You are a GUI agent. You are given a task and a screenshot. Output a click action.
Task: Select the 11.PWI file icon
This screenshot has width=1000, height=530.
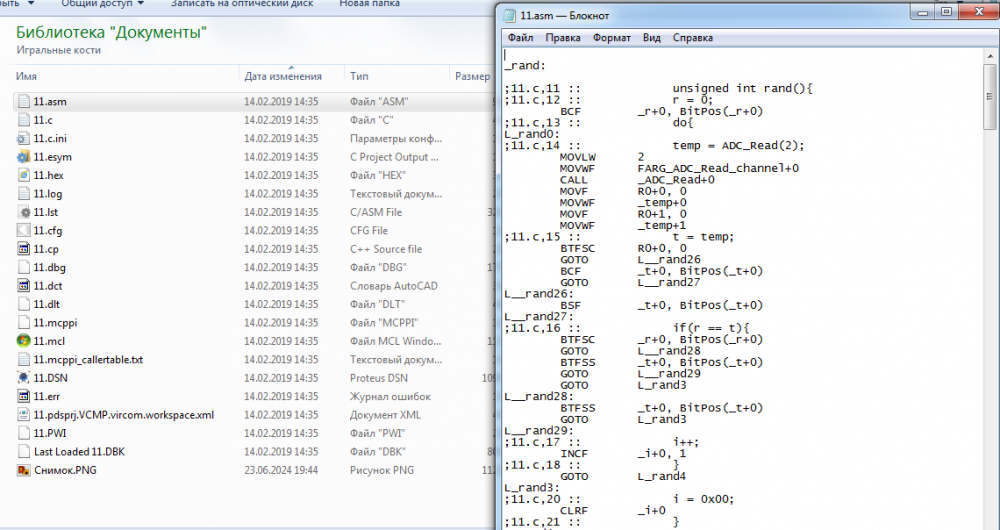(24, 433)
